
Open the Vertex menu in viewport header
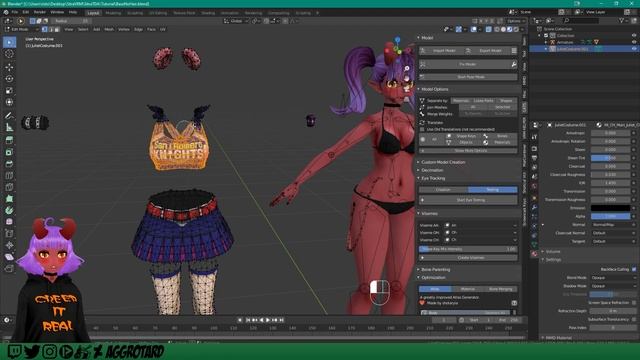(124, 29)
